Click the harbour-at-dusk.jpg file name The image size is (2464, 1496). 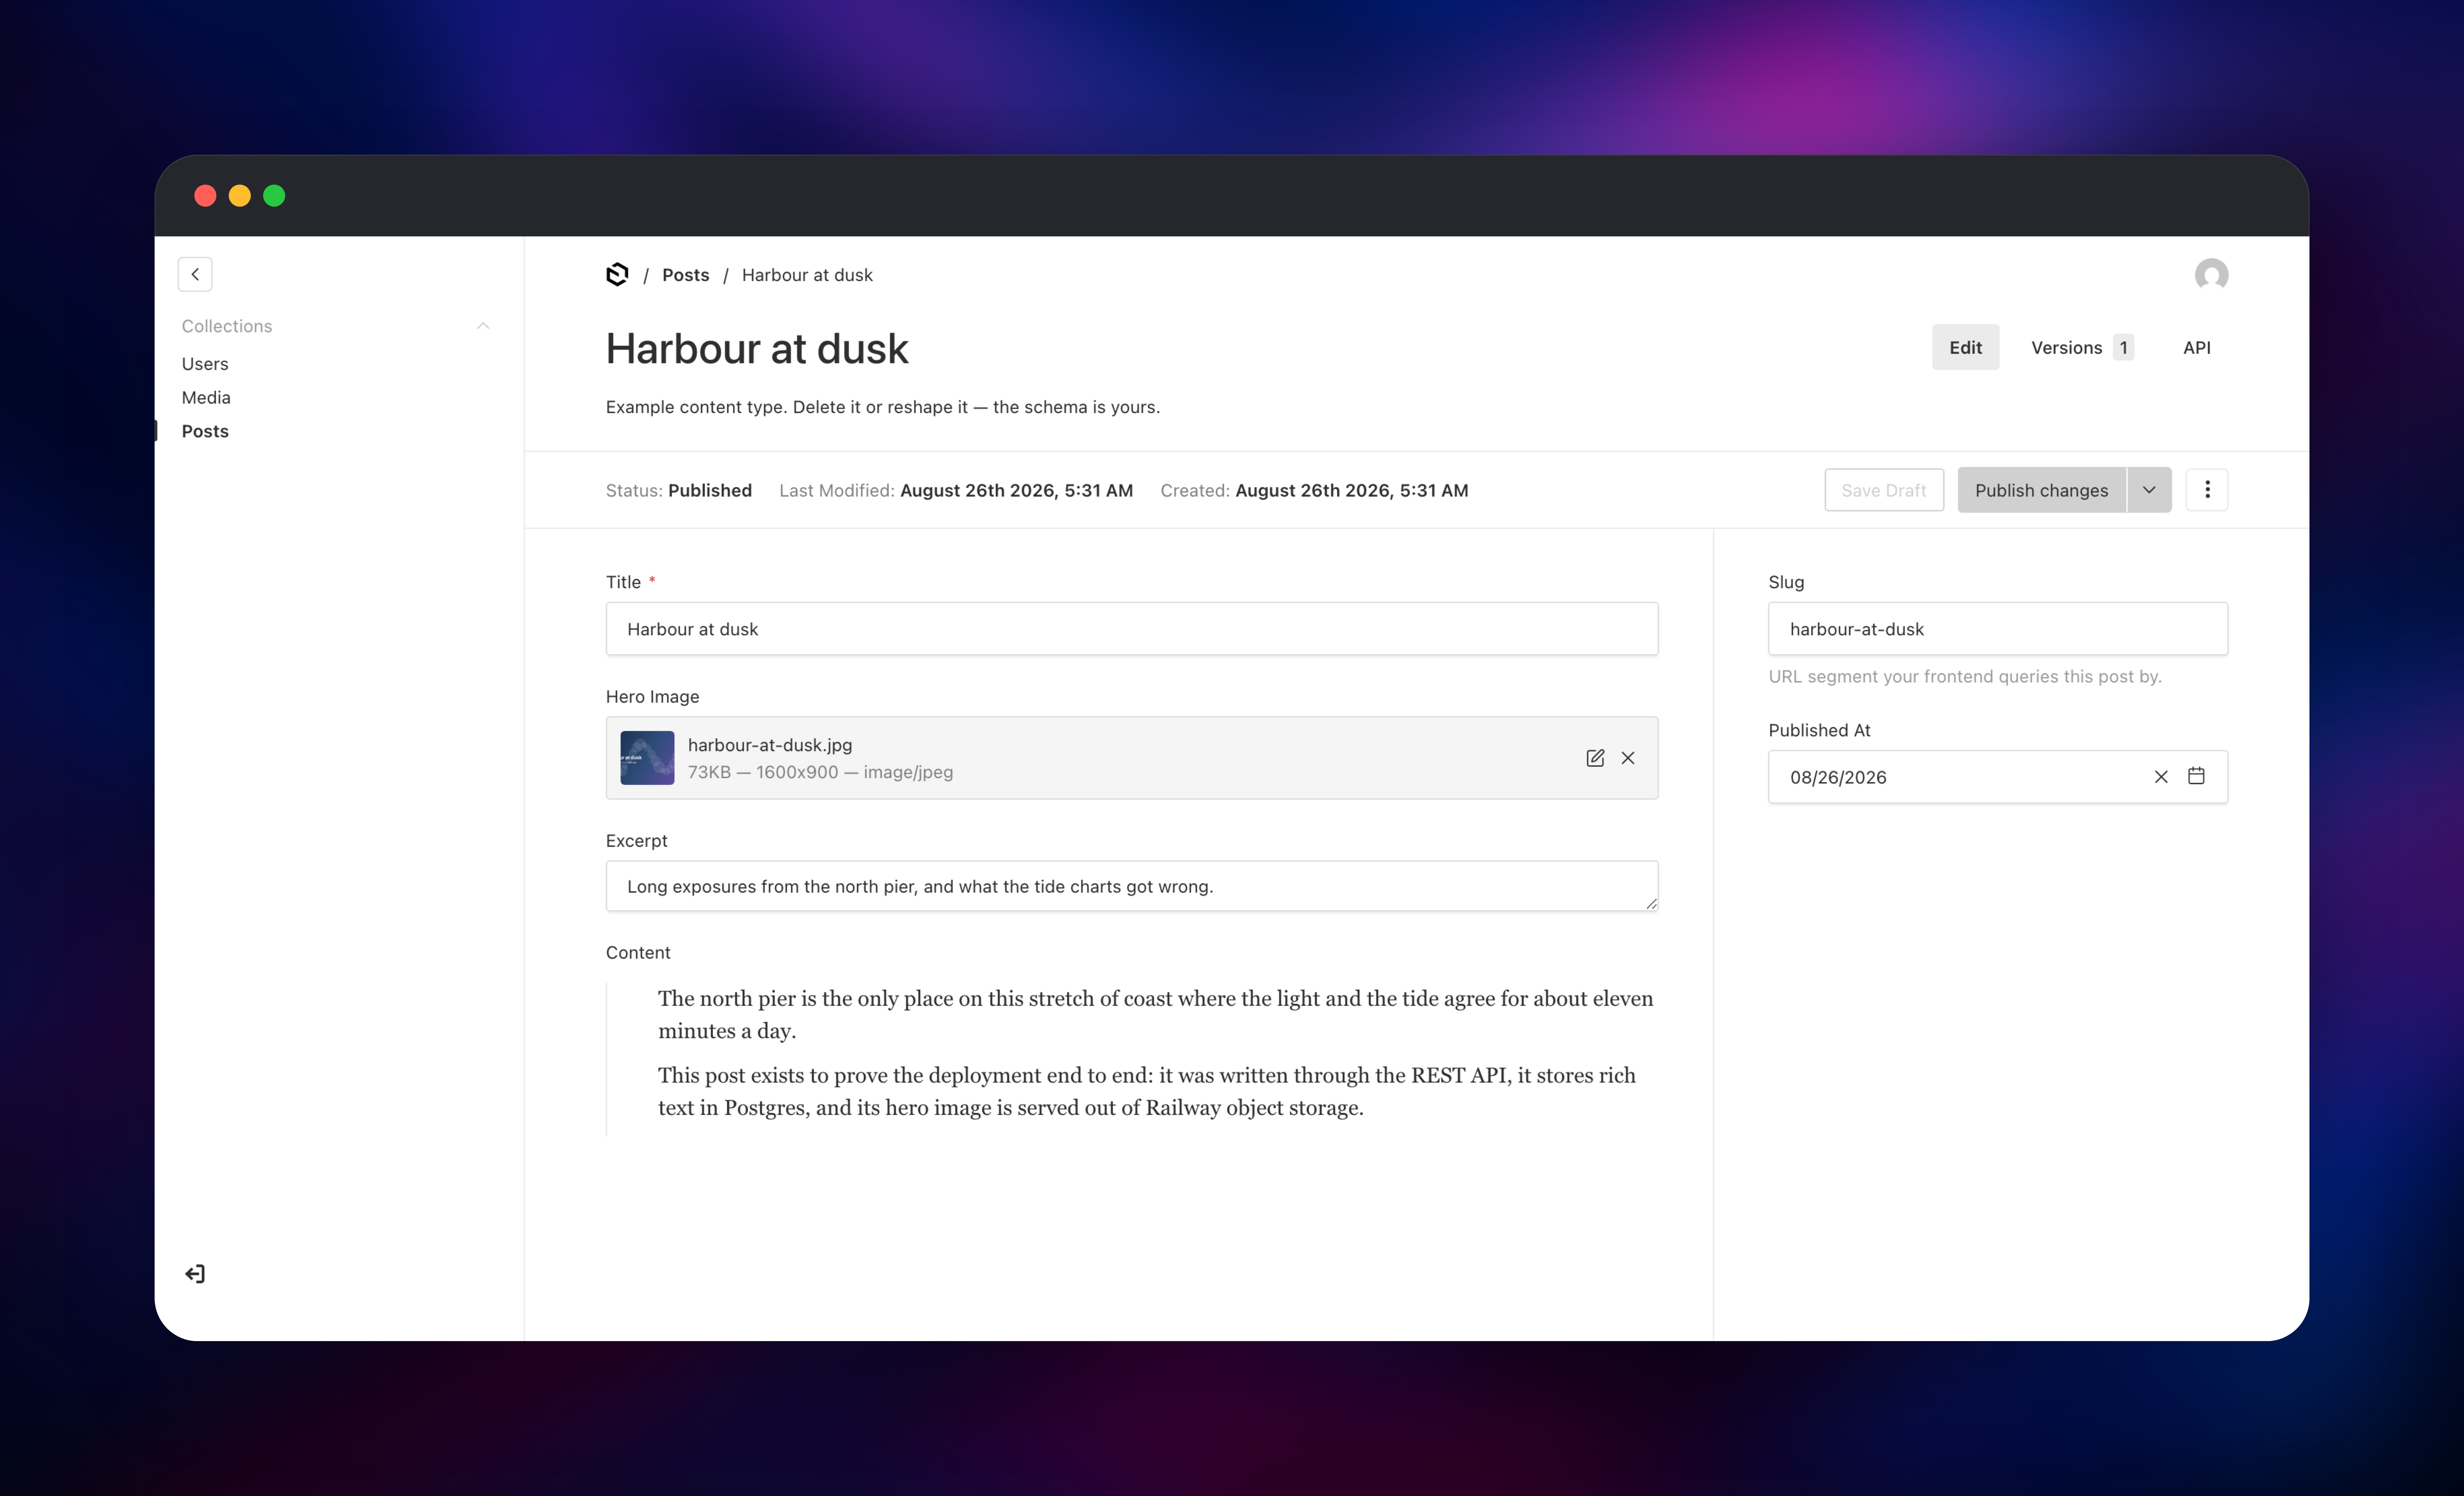click(x=770, y=745)
